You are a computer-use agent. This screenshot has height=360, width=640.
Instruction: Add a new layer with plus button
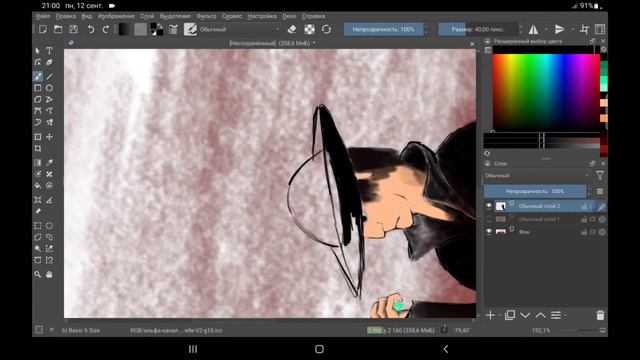tap(490, 315)
